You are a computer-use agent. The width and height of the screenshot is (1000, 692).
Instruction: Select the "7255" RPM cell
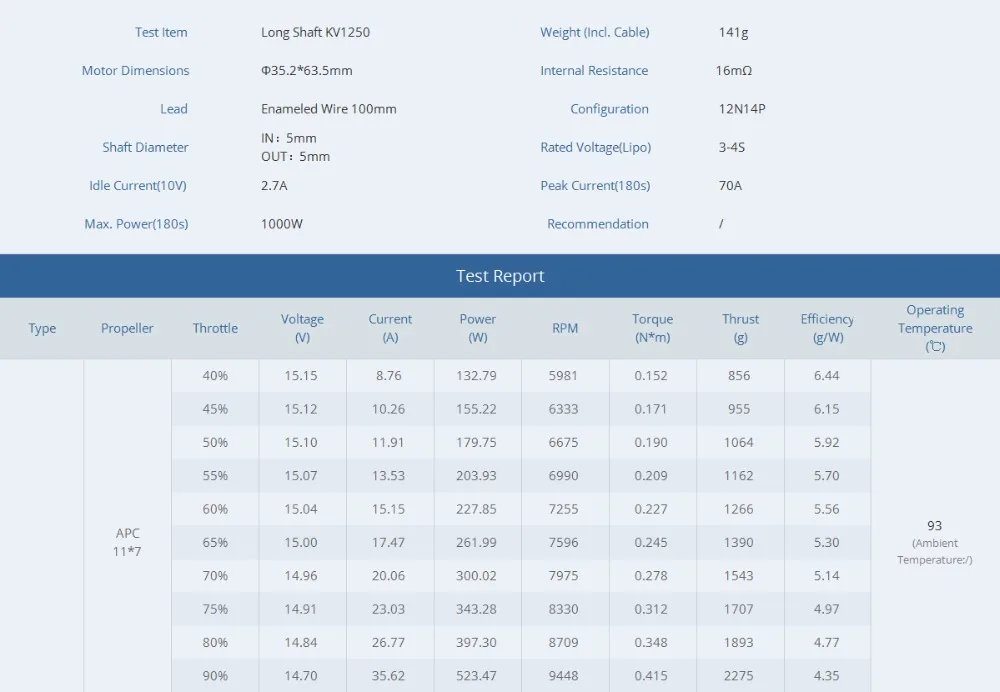point(563,509)
